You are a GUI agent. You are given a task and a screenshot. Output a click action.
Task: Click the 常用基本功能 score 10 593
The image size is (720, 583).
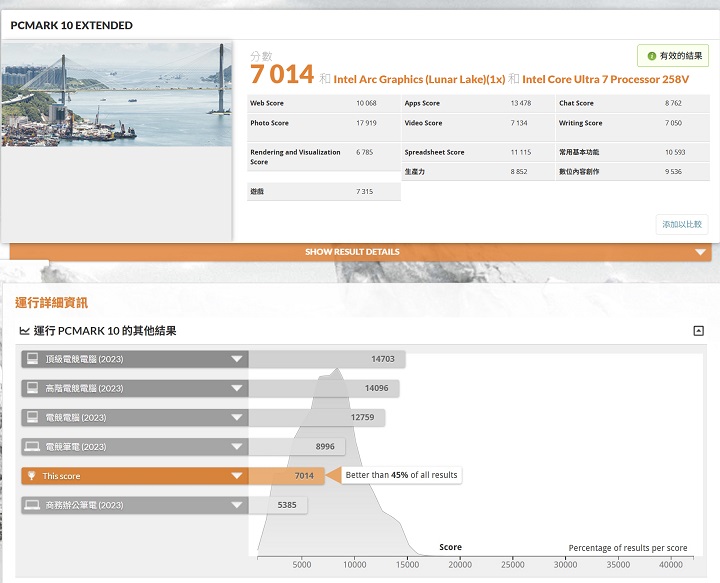click(675, 152)
